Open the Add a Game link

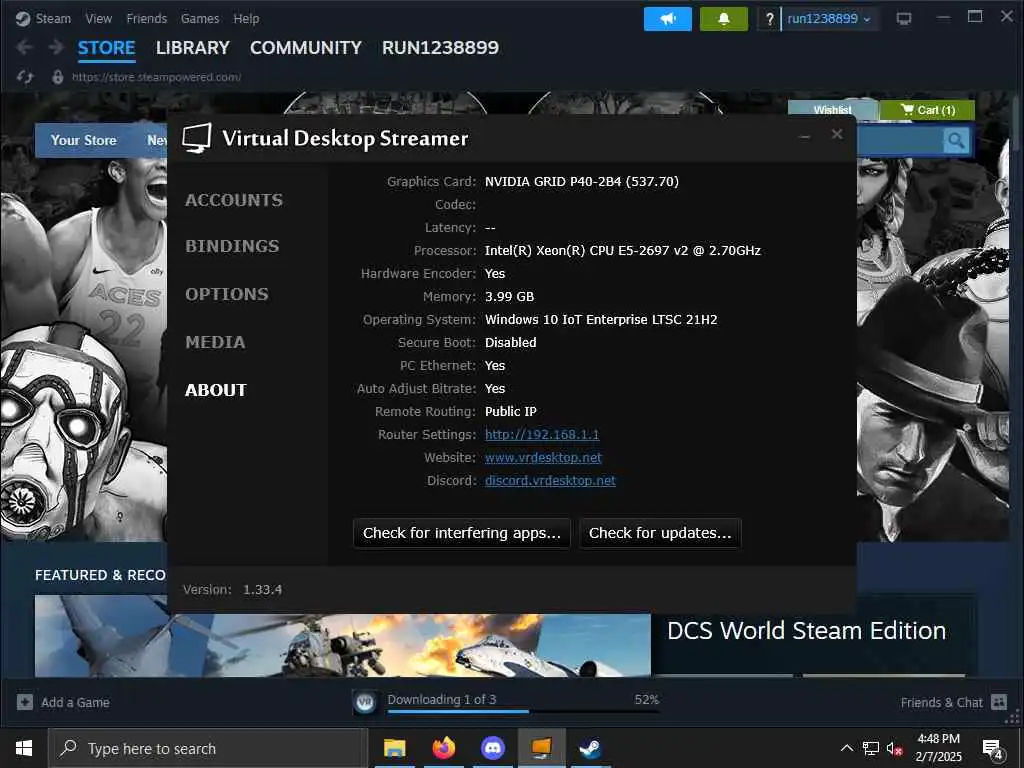[75, 703]
